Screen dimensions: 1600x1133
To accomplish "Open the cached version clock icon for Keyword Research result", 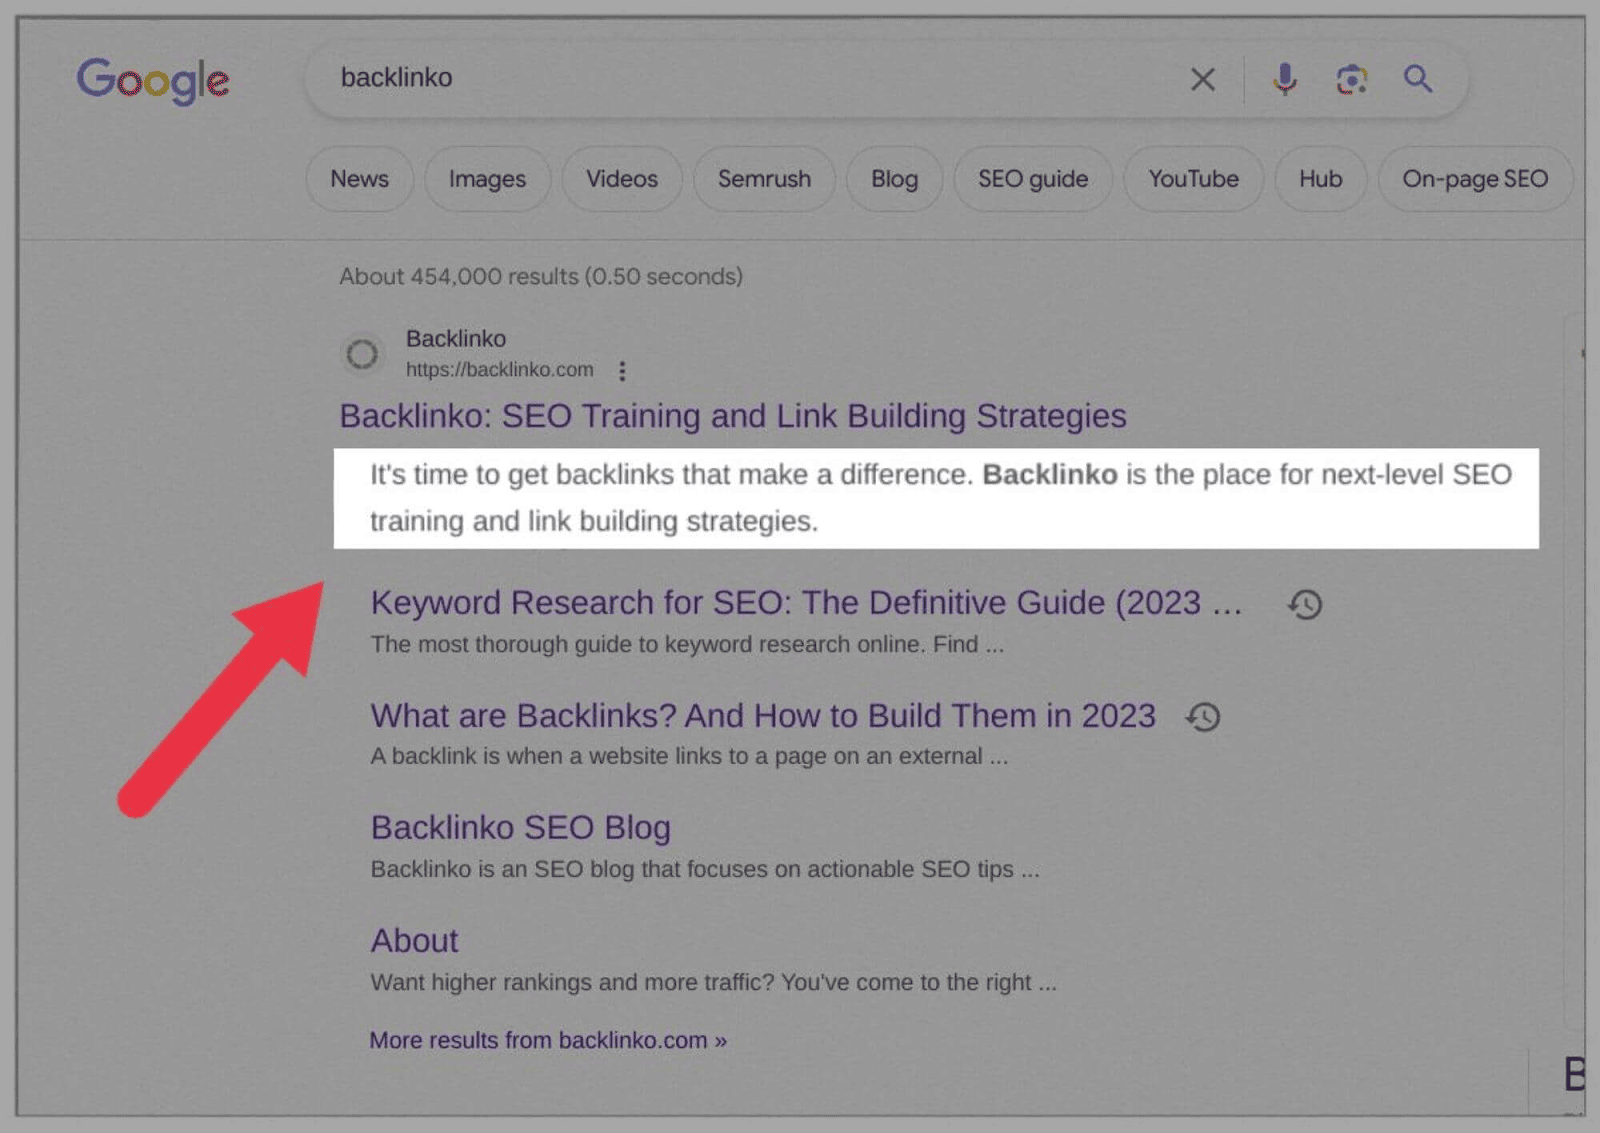I will 1303,604.
